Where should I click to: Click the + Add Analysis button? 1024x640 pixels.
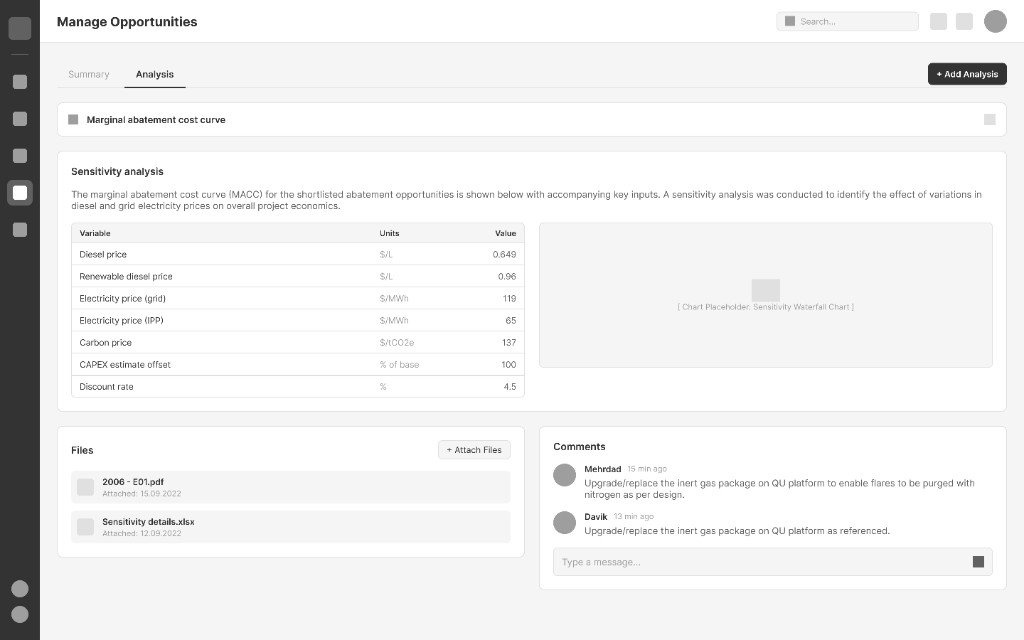click(x=967, y=74)
